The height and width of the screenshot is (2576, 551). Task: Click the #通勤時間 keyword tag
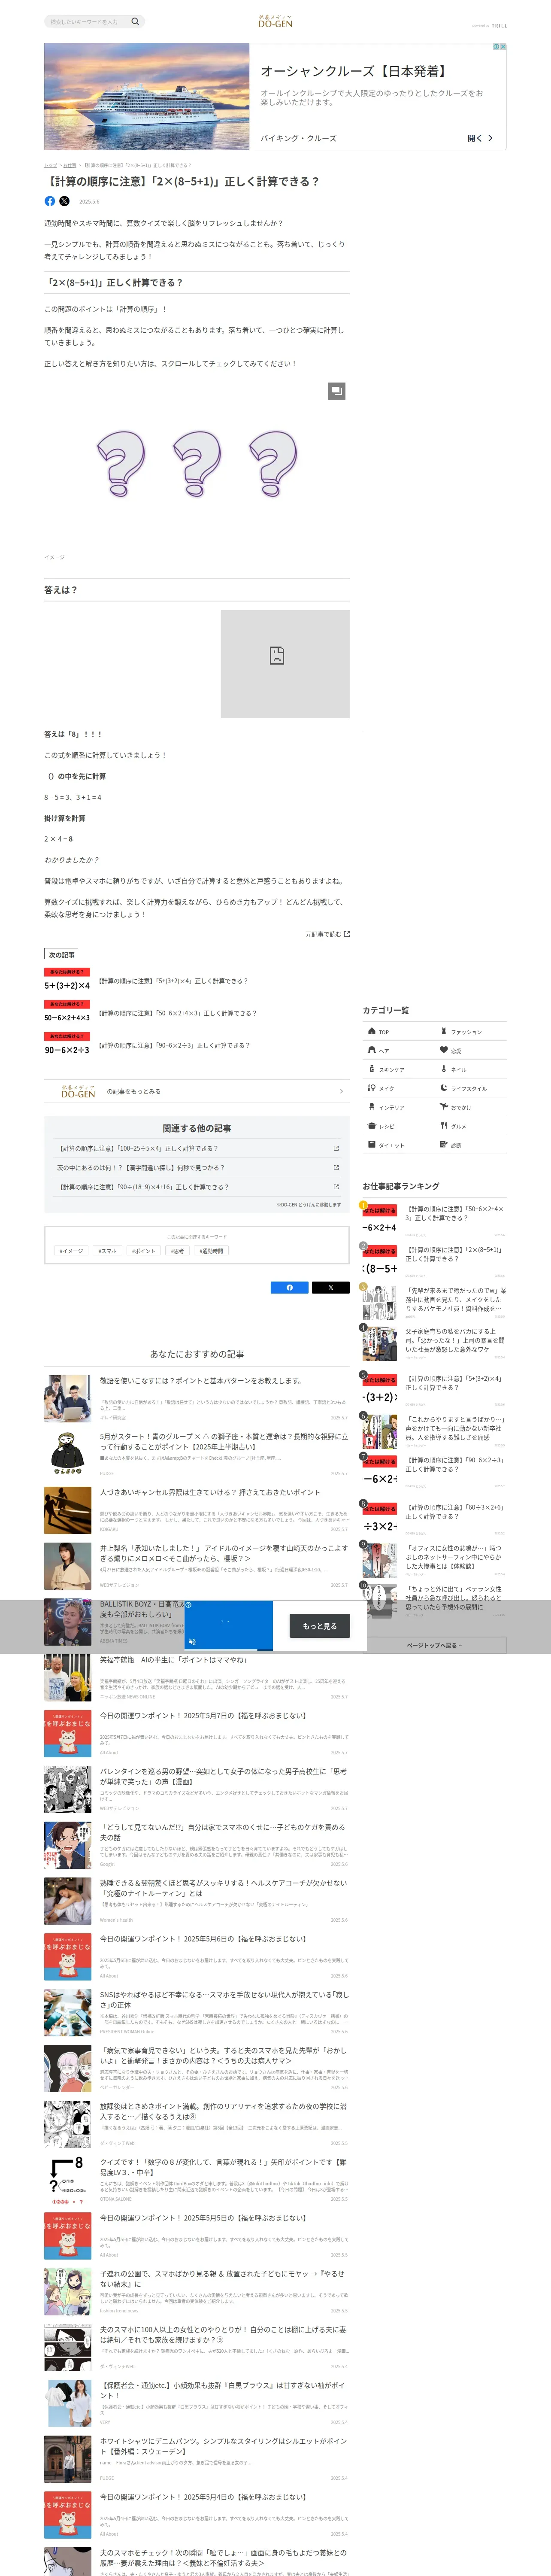(211, 1251)
